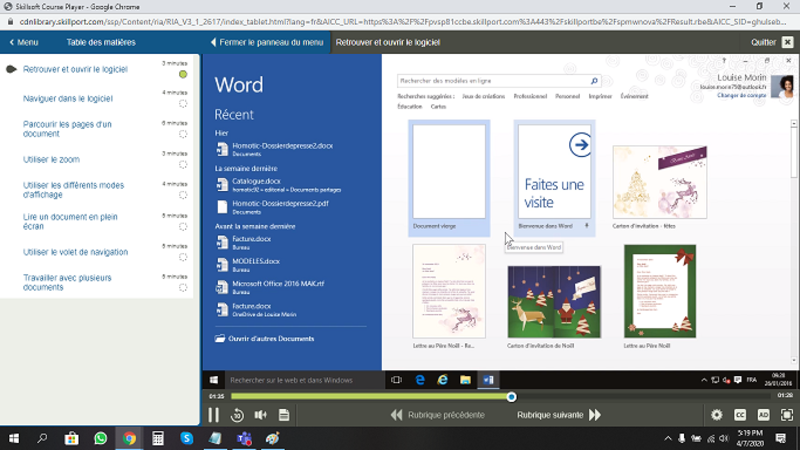This screenshot has height=450, width=800.
Task: Open Skype from the host taskbar
Action: click(x=187, y=438)
